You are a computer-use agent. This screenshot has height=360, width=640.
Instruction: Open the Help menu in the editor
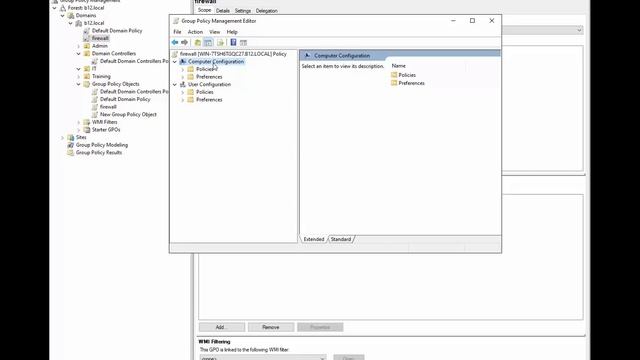pos(232,32)
